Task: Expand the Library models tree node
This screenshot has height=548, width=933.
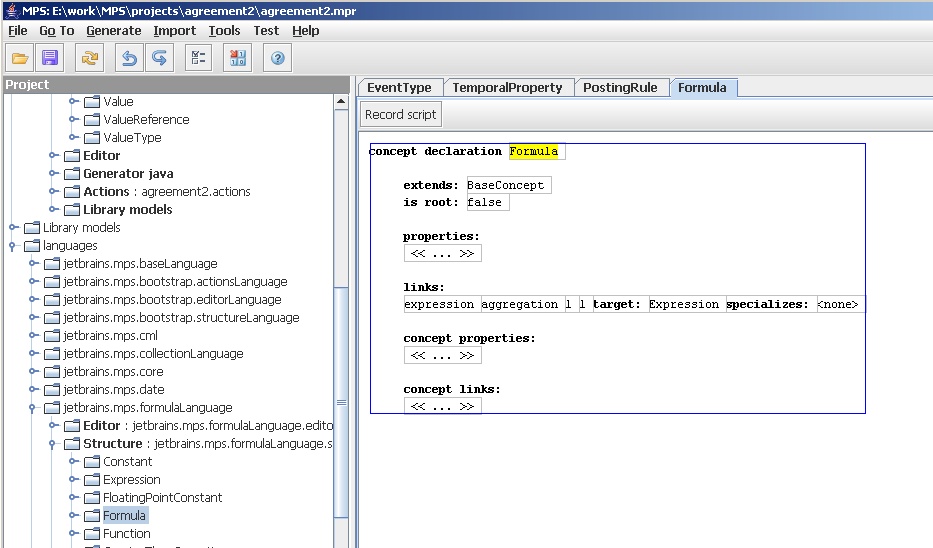Action: (14, 228)
